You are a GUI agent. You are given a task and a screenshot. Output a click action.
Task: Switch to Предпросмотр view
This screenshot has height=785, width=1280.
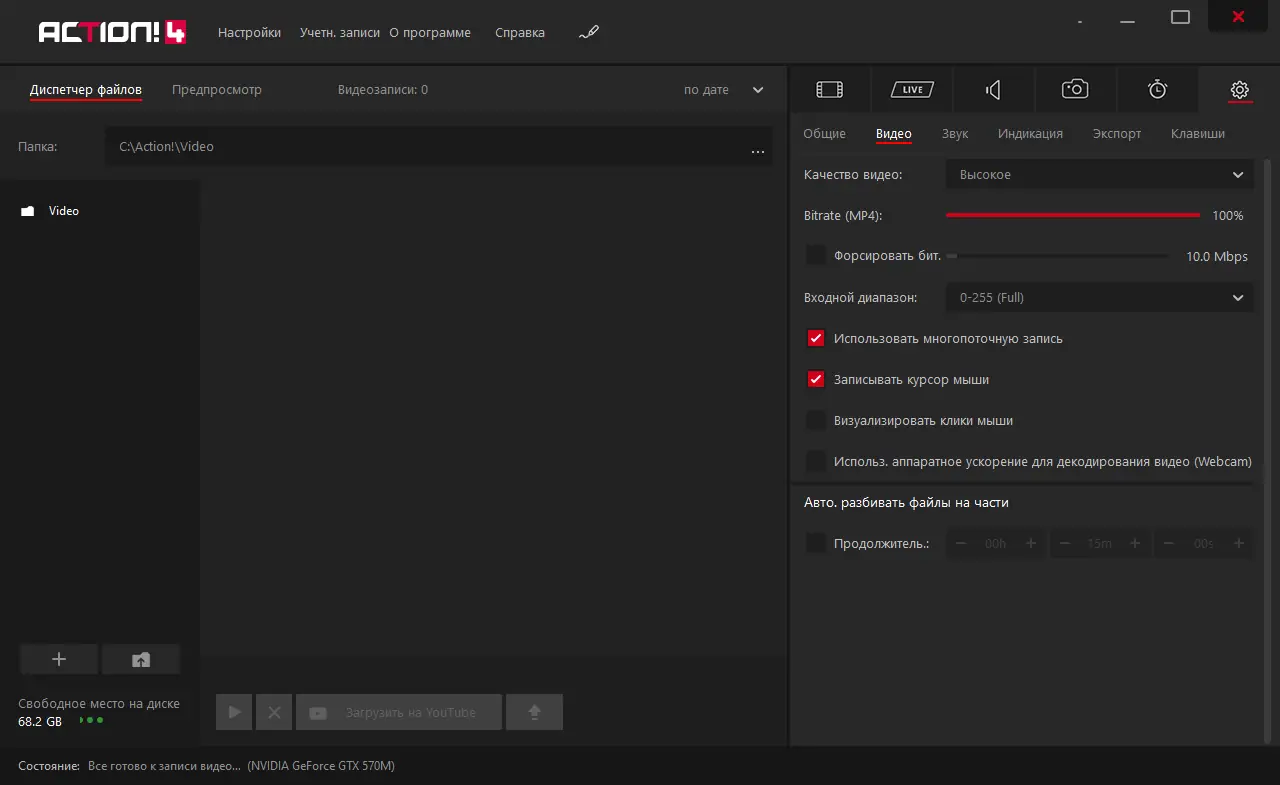(217, 90)
